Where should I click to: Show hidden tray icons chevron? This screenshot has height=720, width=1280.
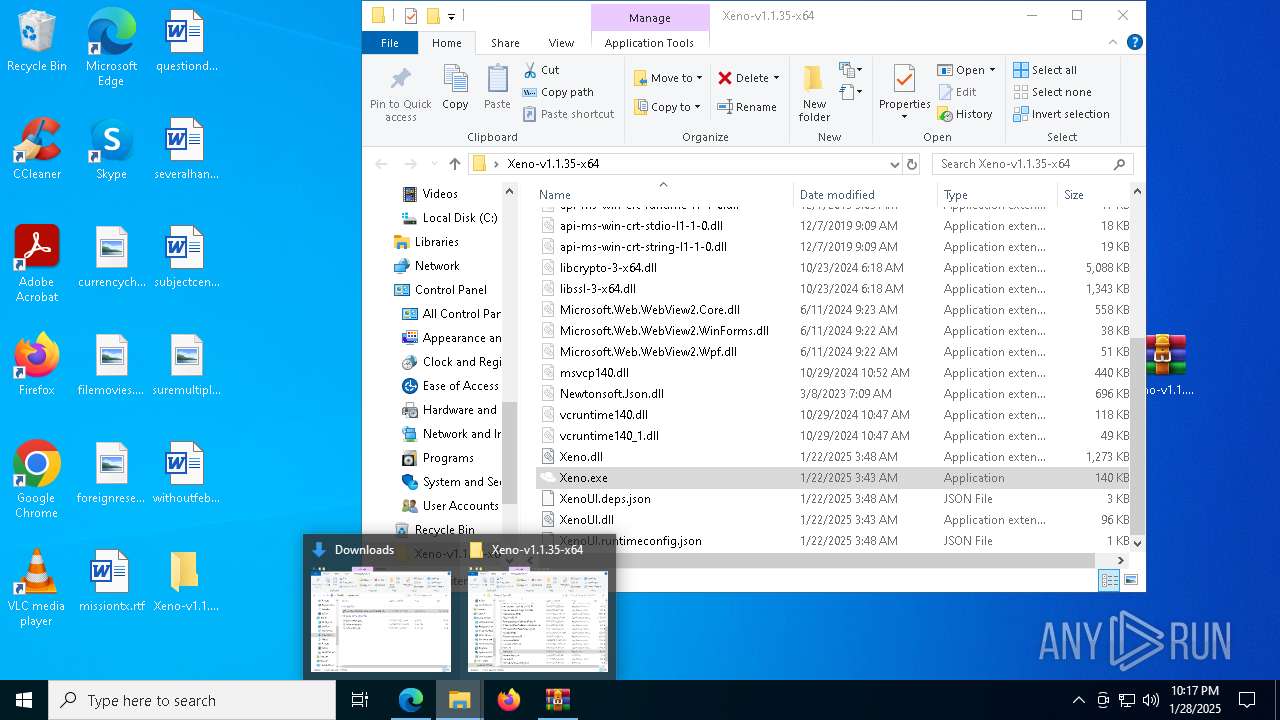tap(1078, 700)
